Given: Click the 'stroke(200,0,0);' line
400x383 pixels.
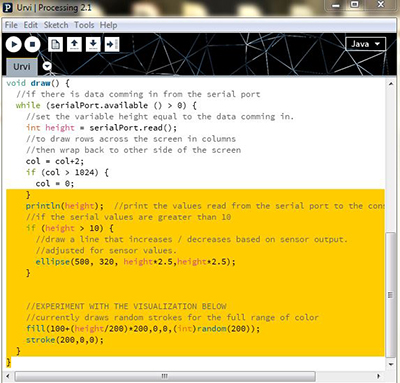Looking at the screenshot, I should coord(65,340).
